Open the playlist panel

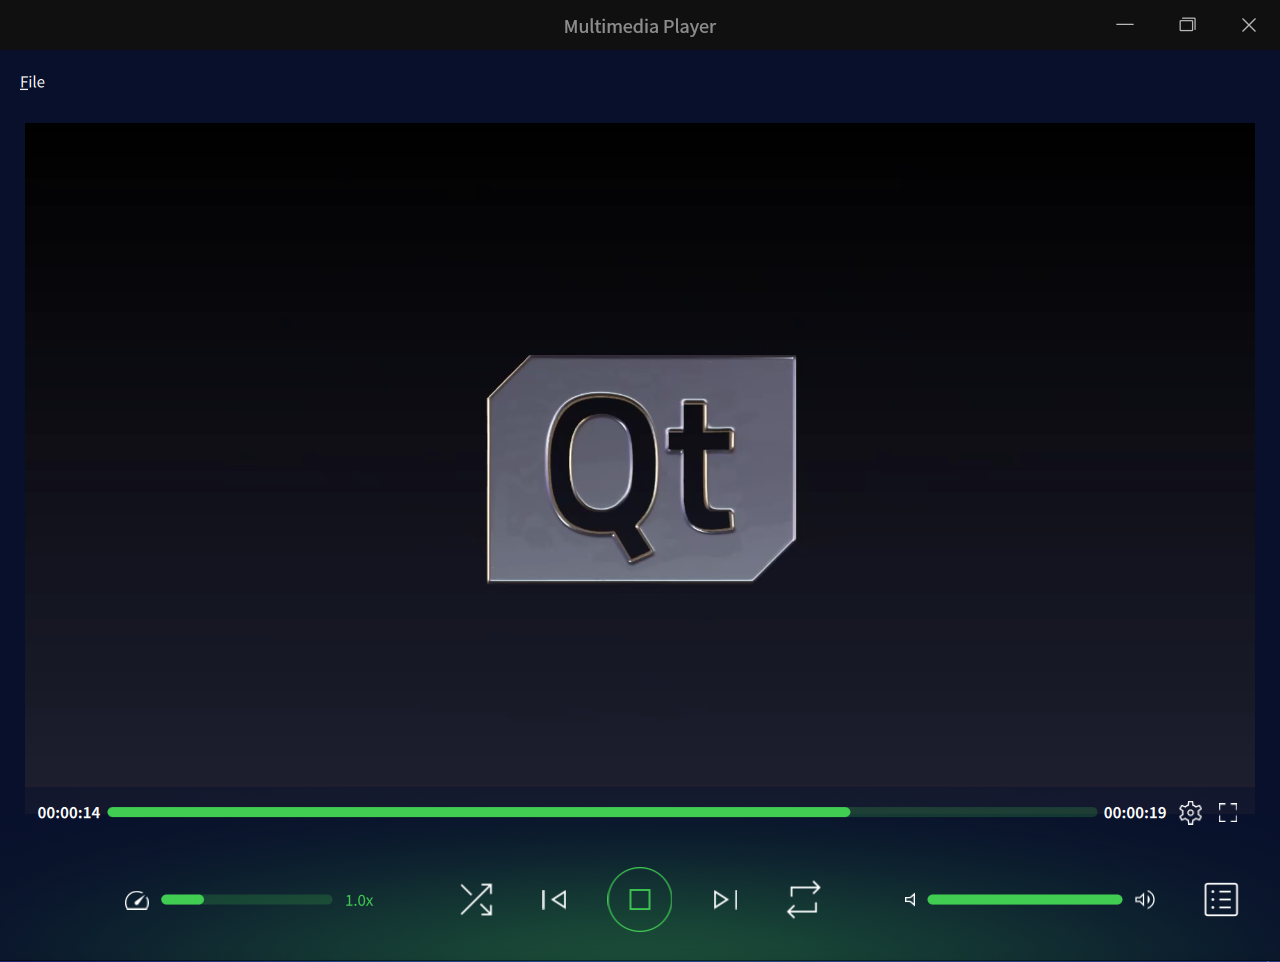(1221, 899)
